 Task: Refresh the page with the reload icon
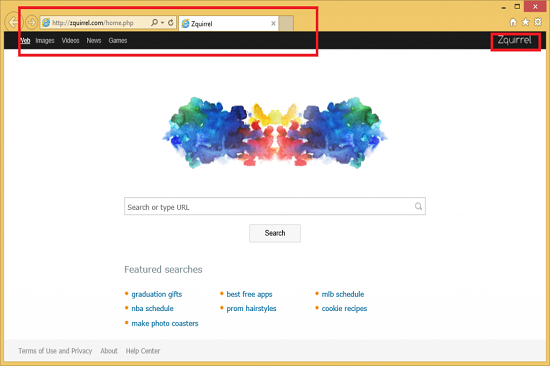tap(170, 22)
